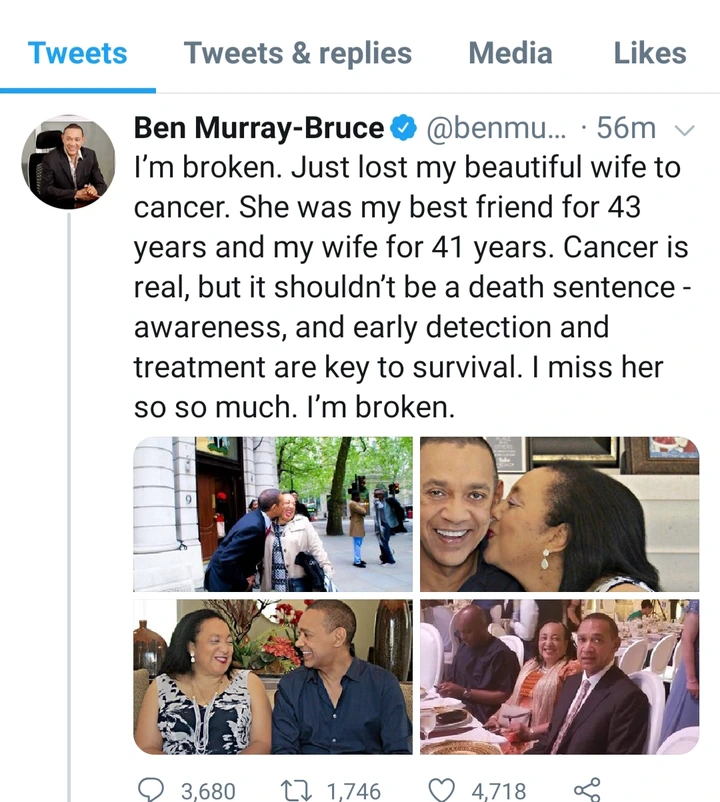Click the blue verified badge
Viewport: 720px width, 802px height.
click(403, 129)
